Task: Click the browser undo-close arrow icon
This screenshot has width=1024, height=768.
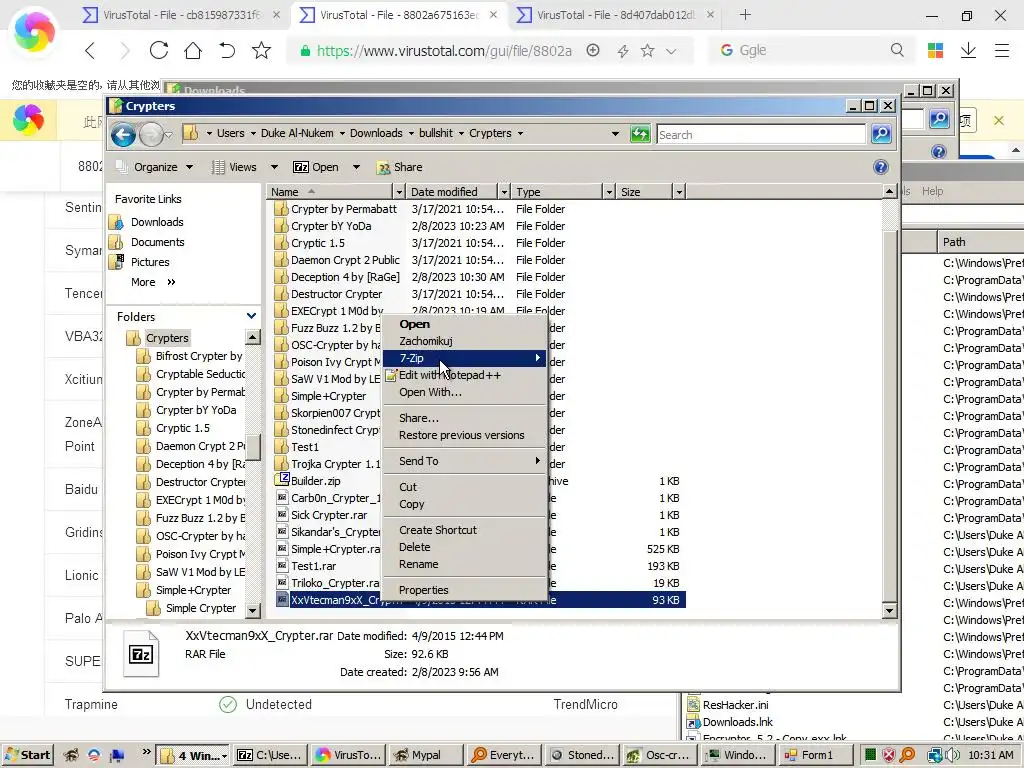Action: 227,50
